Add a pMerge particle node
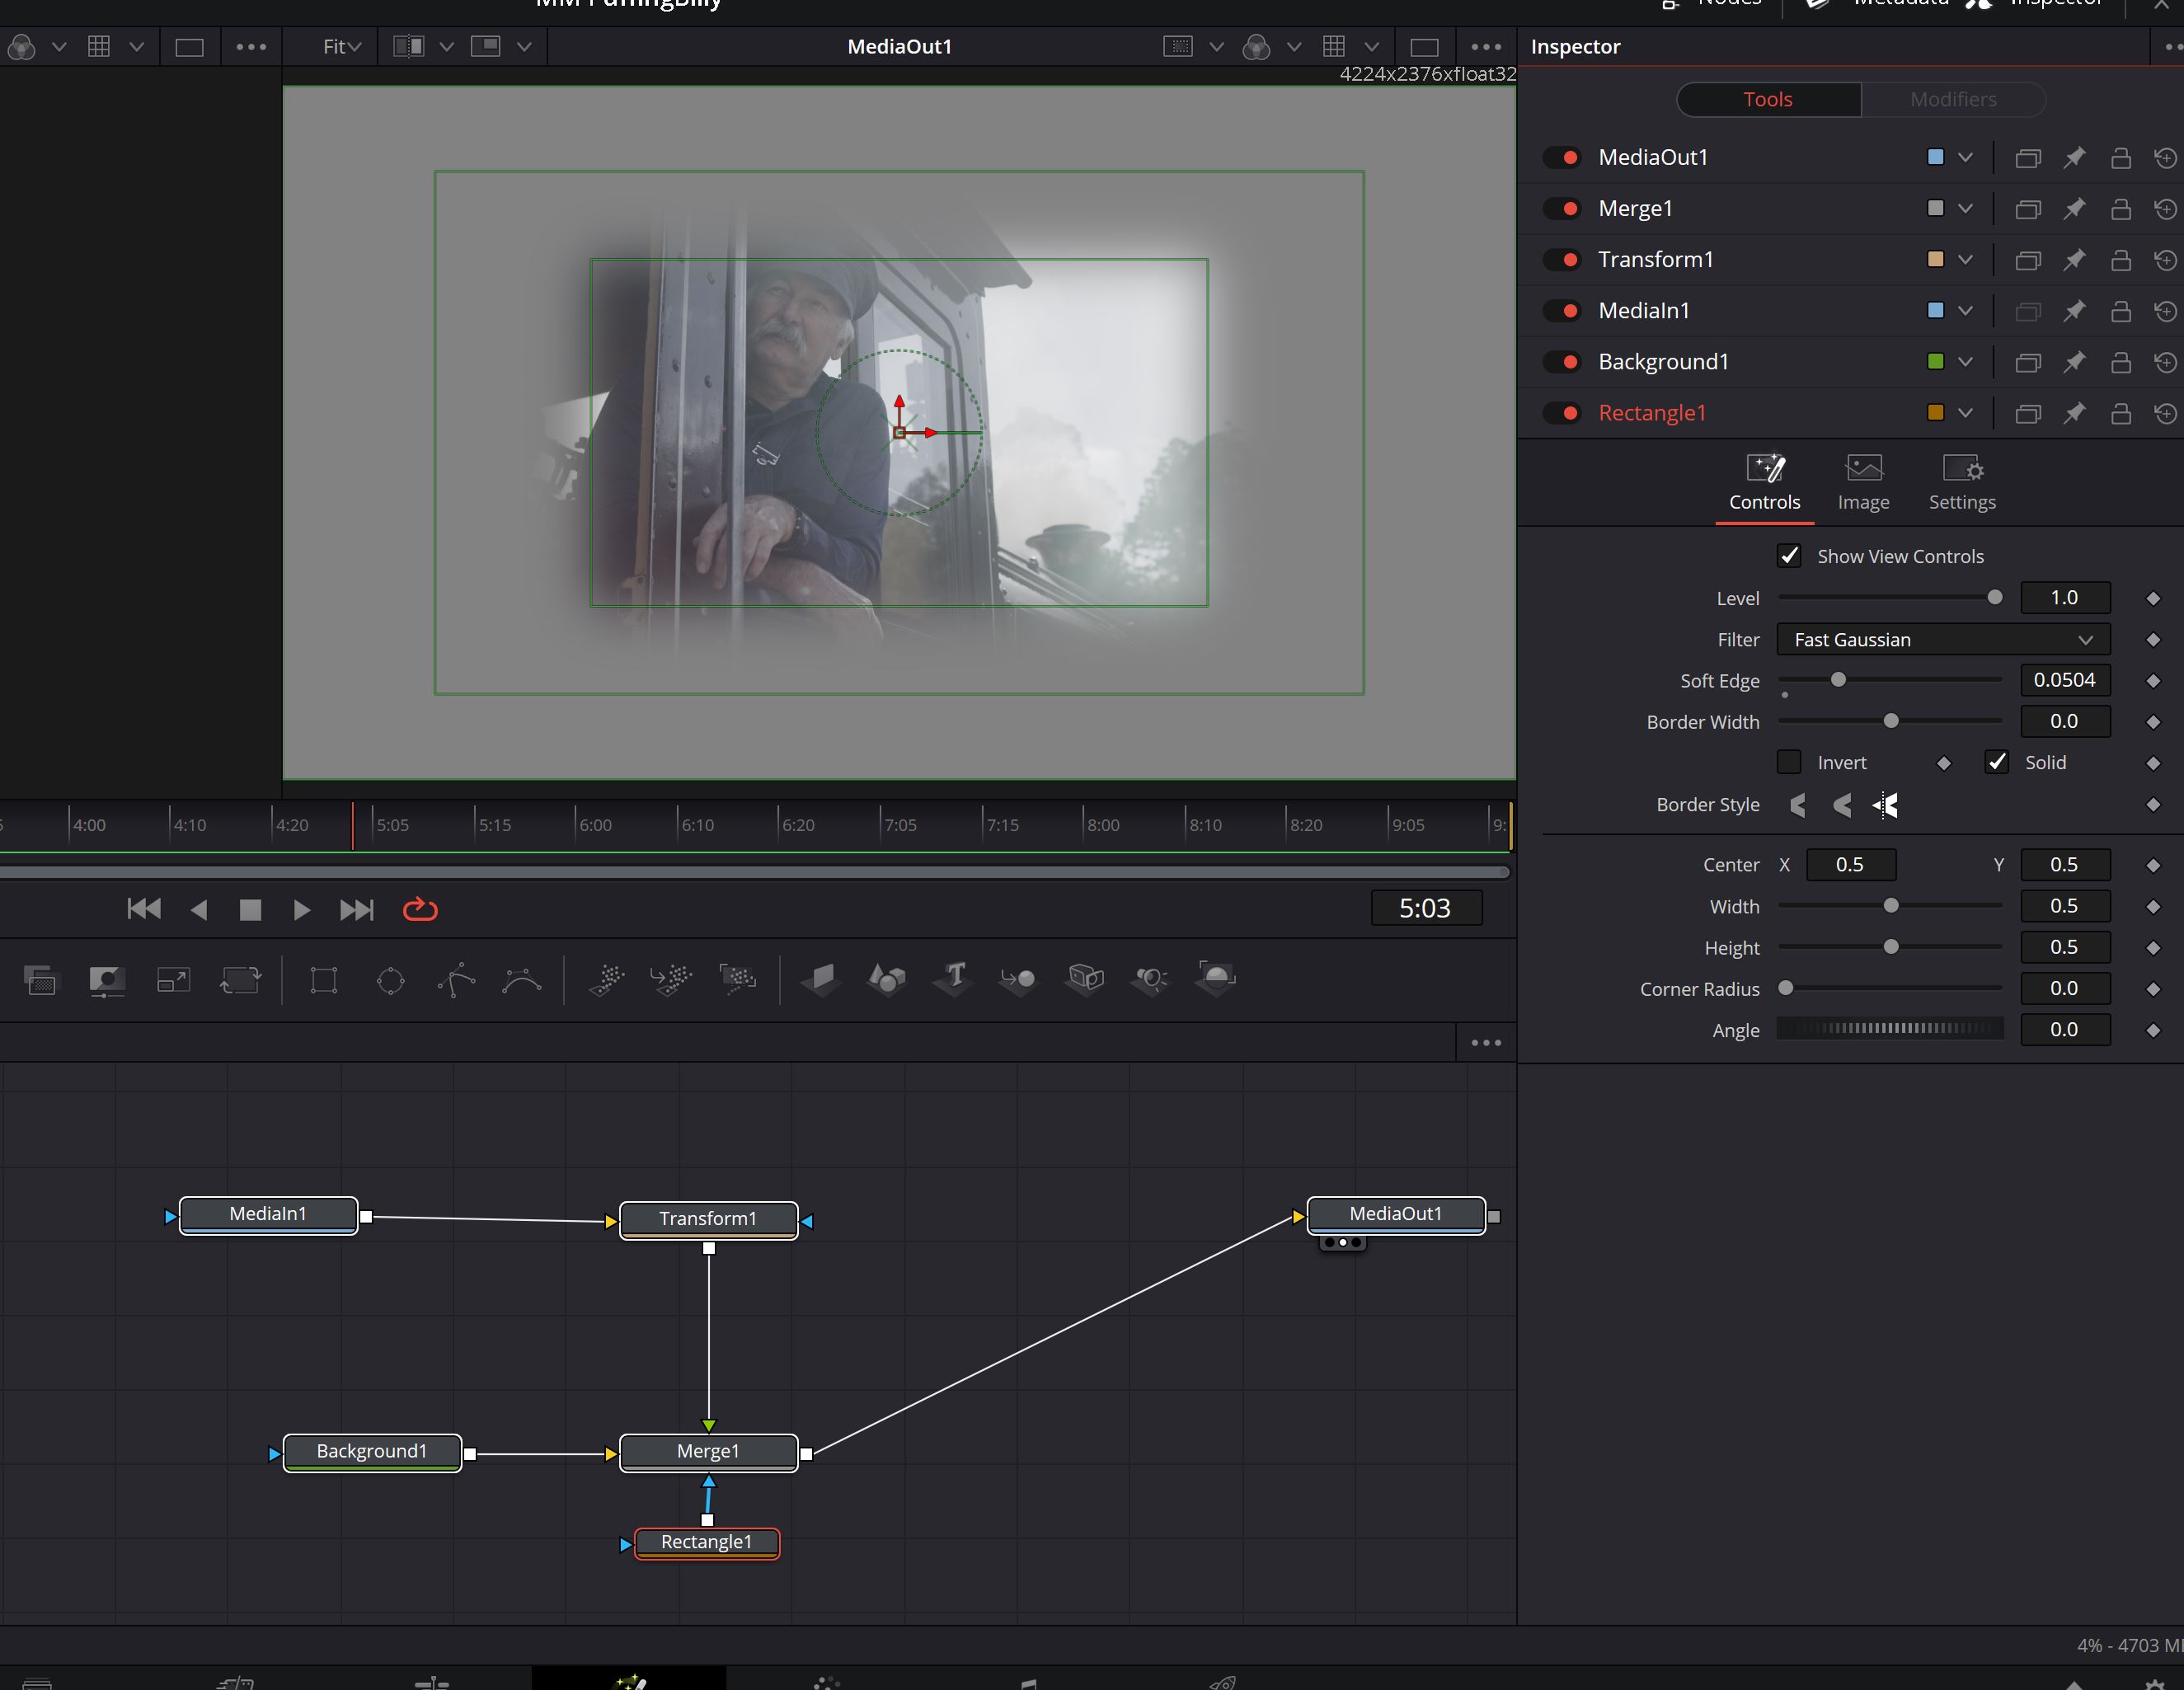 [x=671, y=979]
